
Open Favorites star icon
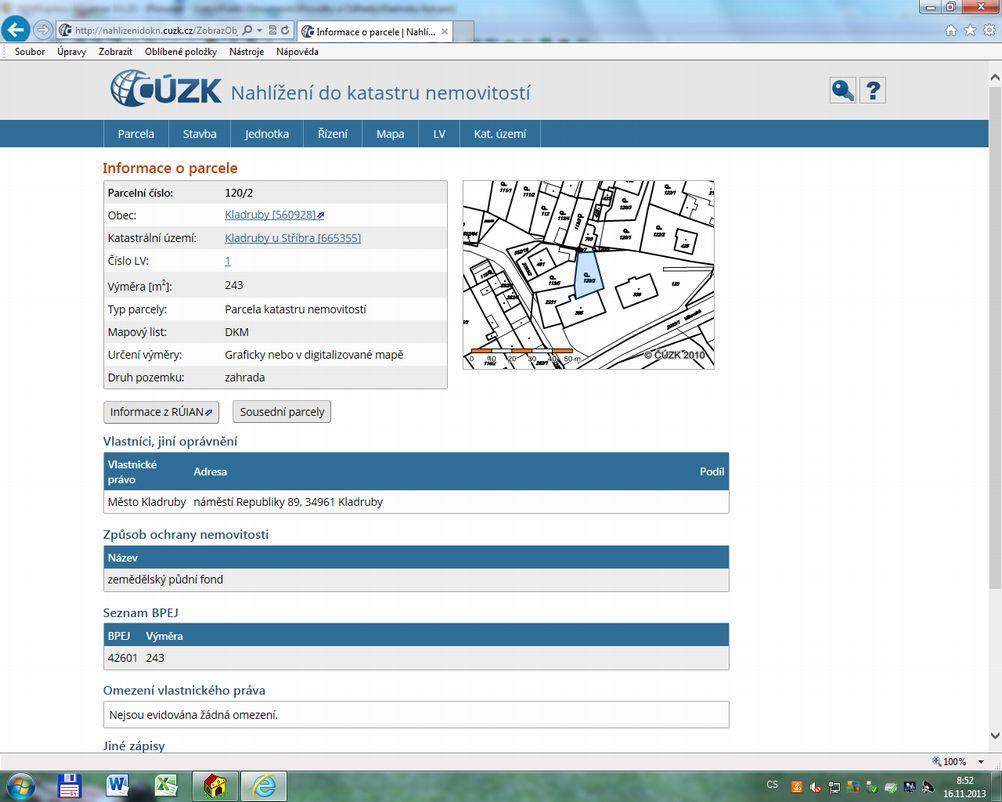970,30
